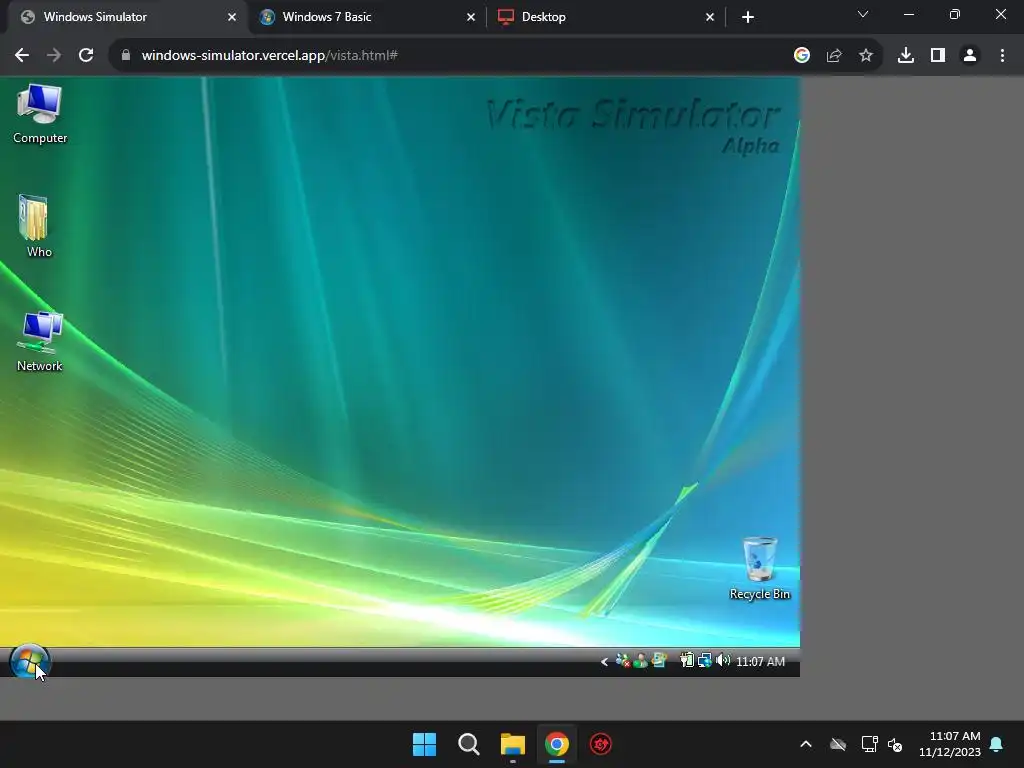The image size is (1024, 768).
Task: Open the Windows 11 Start button
Action: (424, 744)
